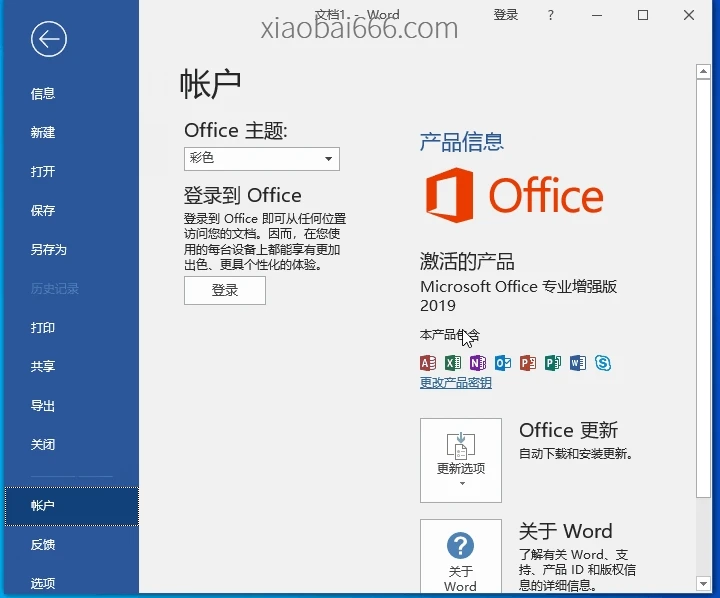Click Sign in link in title bar

pyautogui.click(x=506, y=15)
